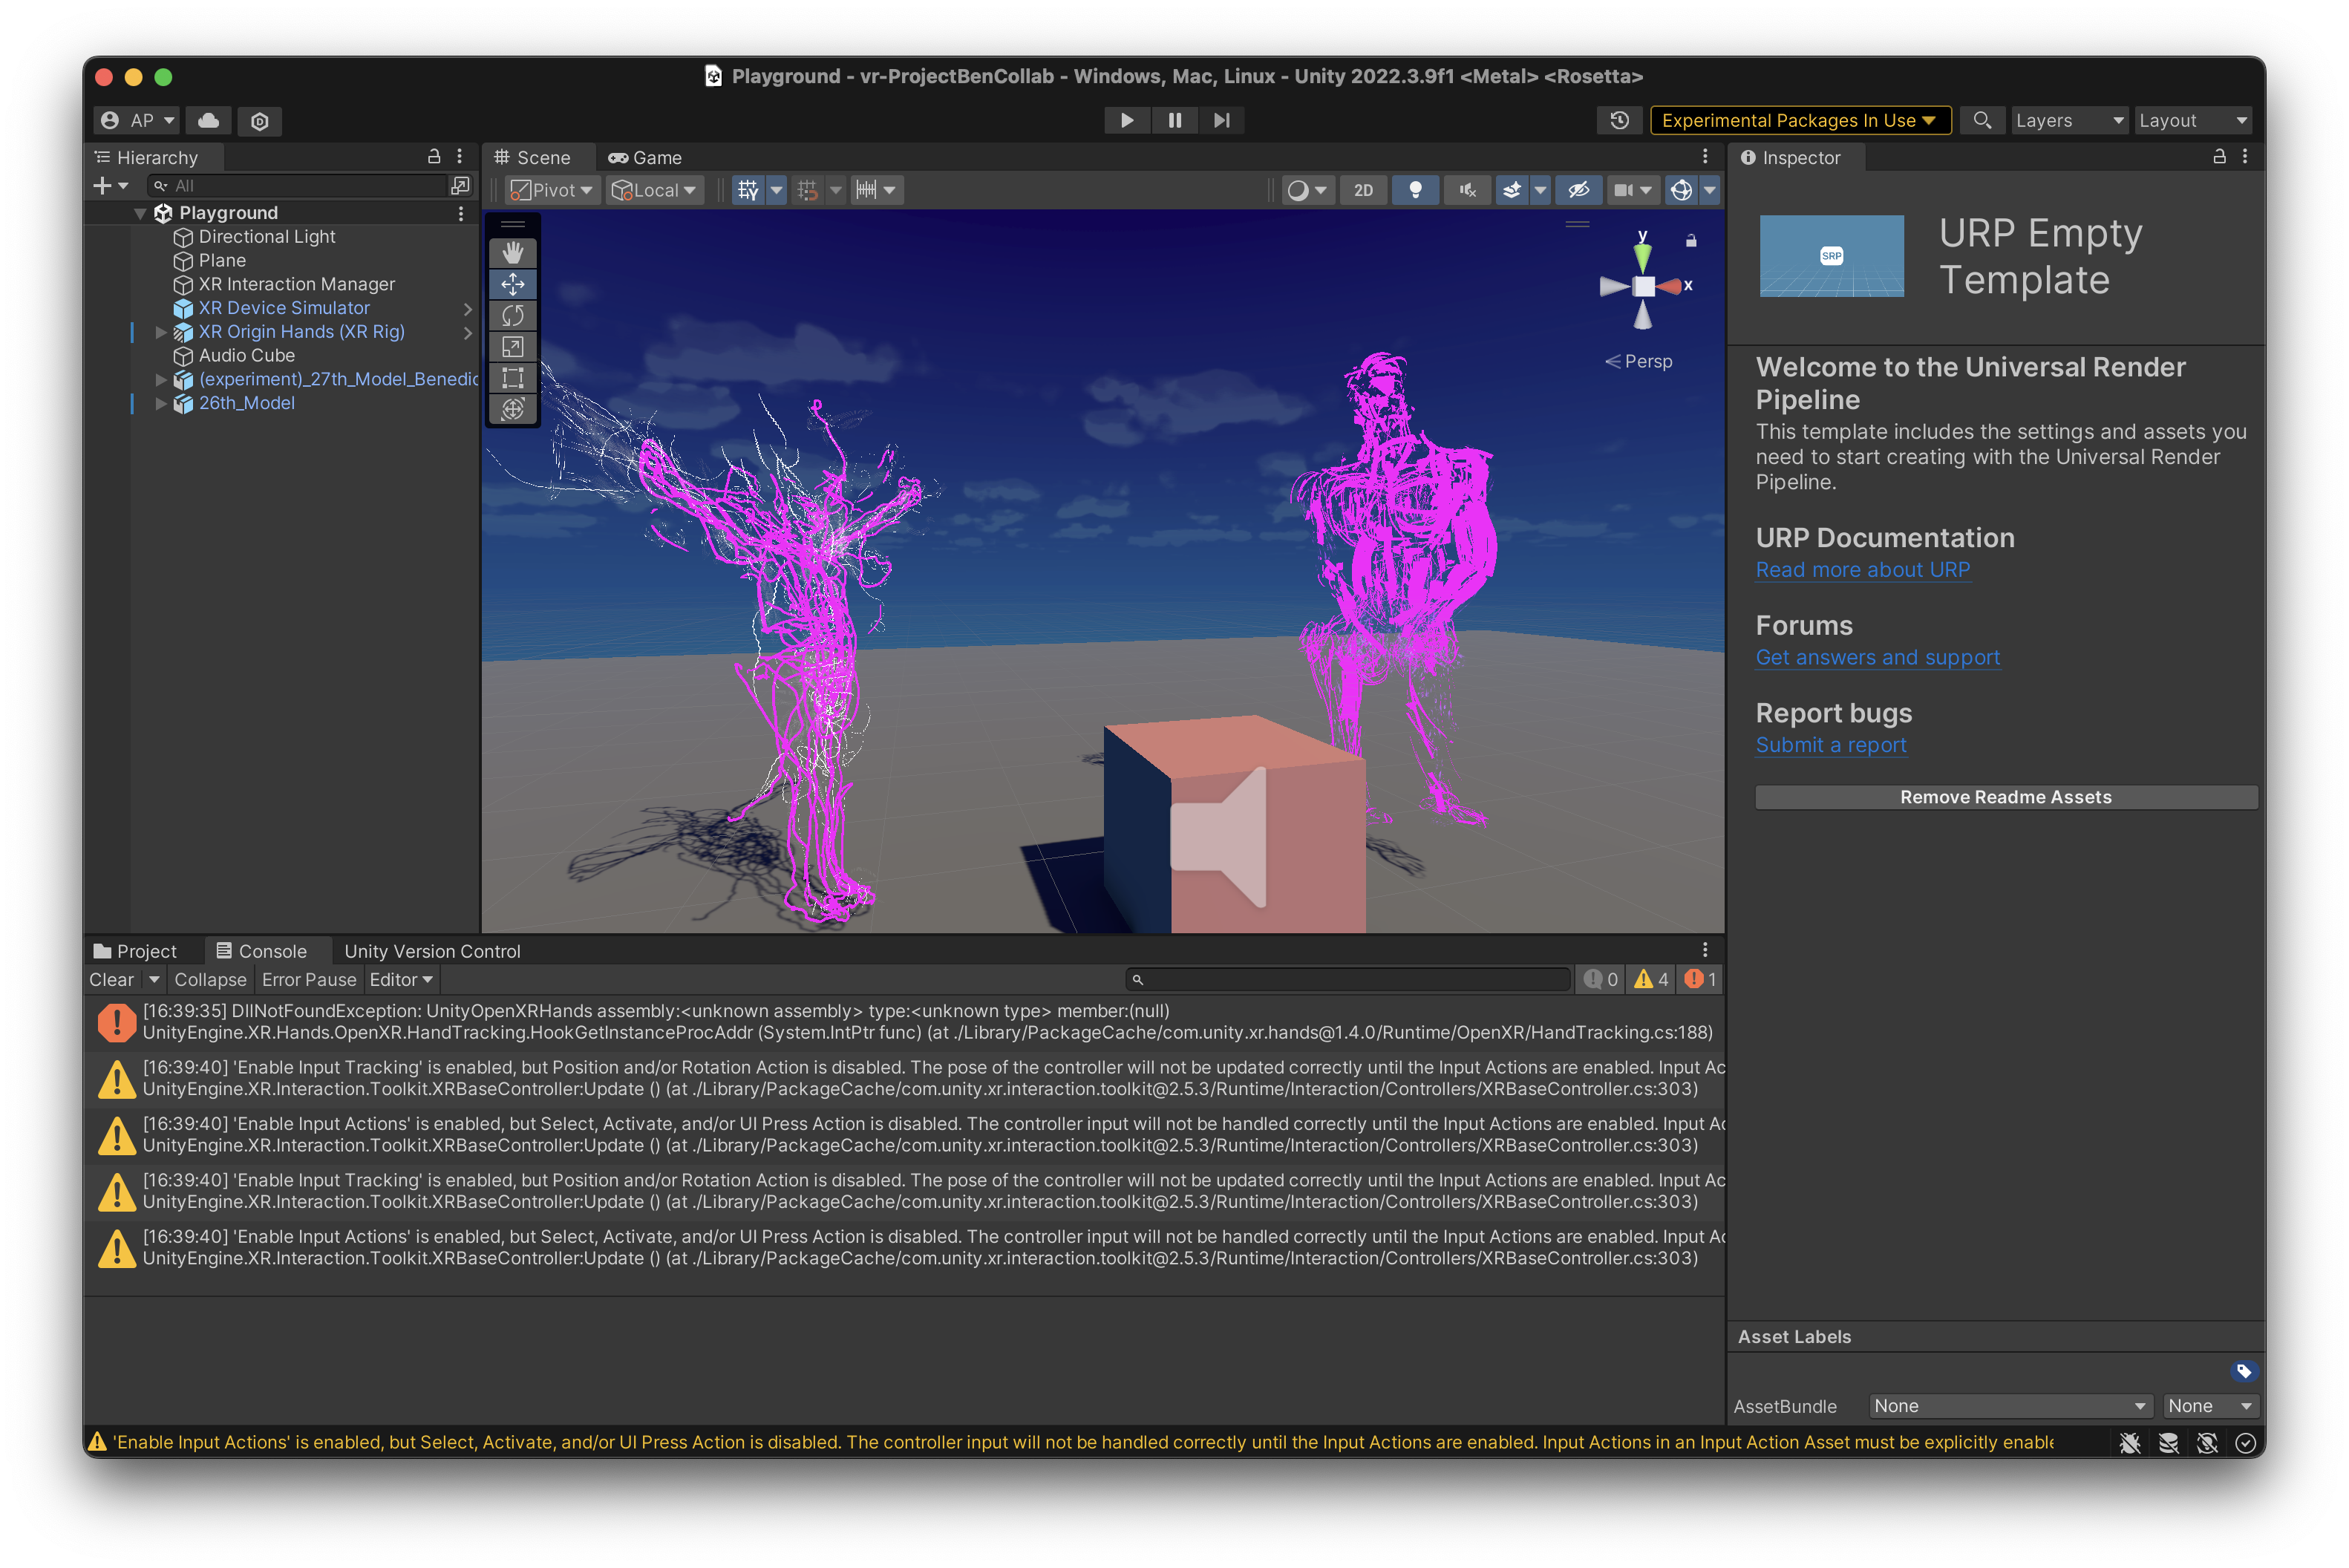This screenshot has height=1568, width=2349.
Task: Toggle scene audio mute icon
Action: pyautogui.click(x=1467, y=190)
